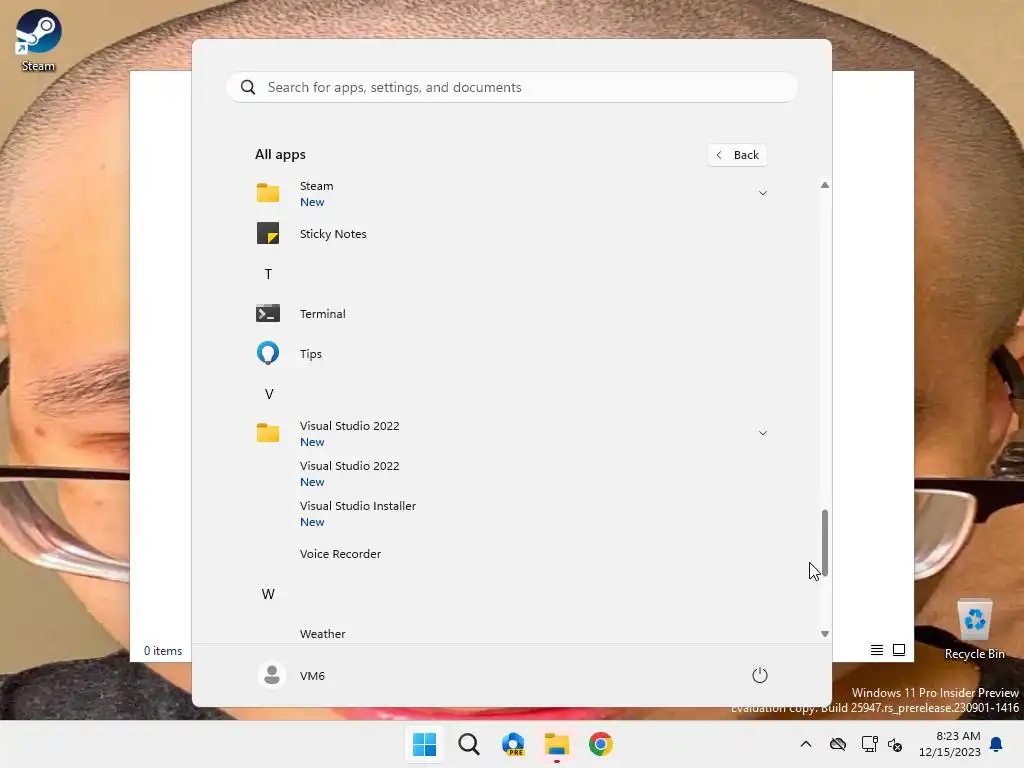This screenshot has height=768, width=1024.
Task: Click the scrollbar down arrow in All apps
Action: 825,633
